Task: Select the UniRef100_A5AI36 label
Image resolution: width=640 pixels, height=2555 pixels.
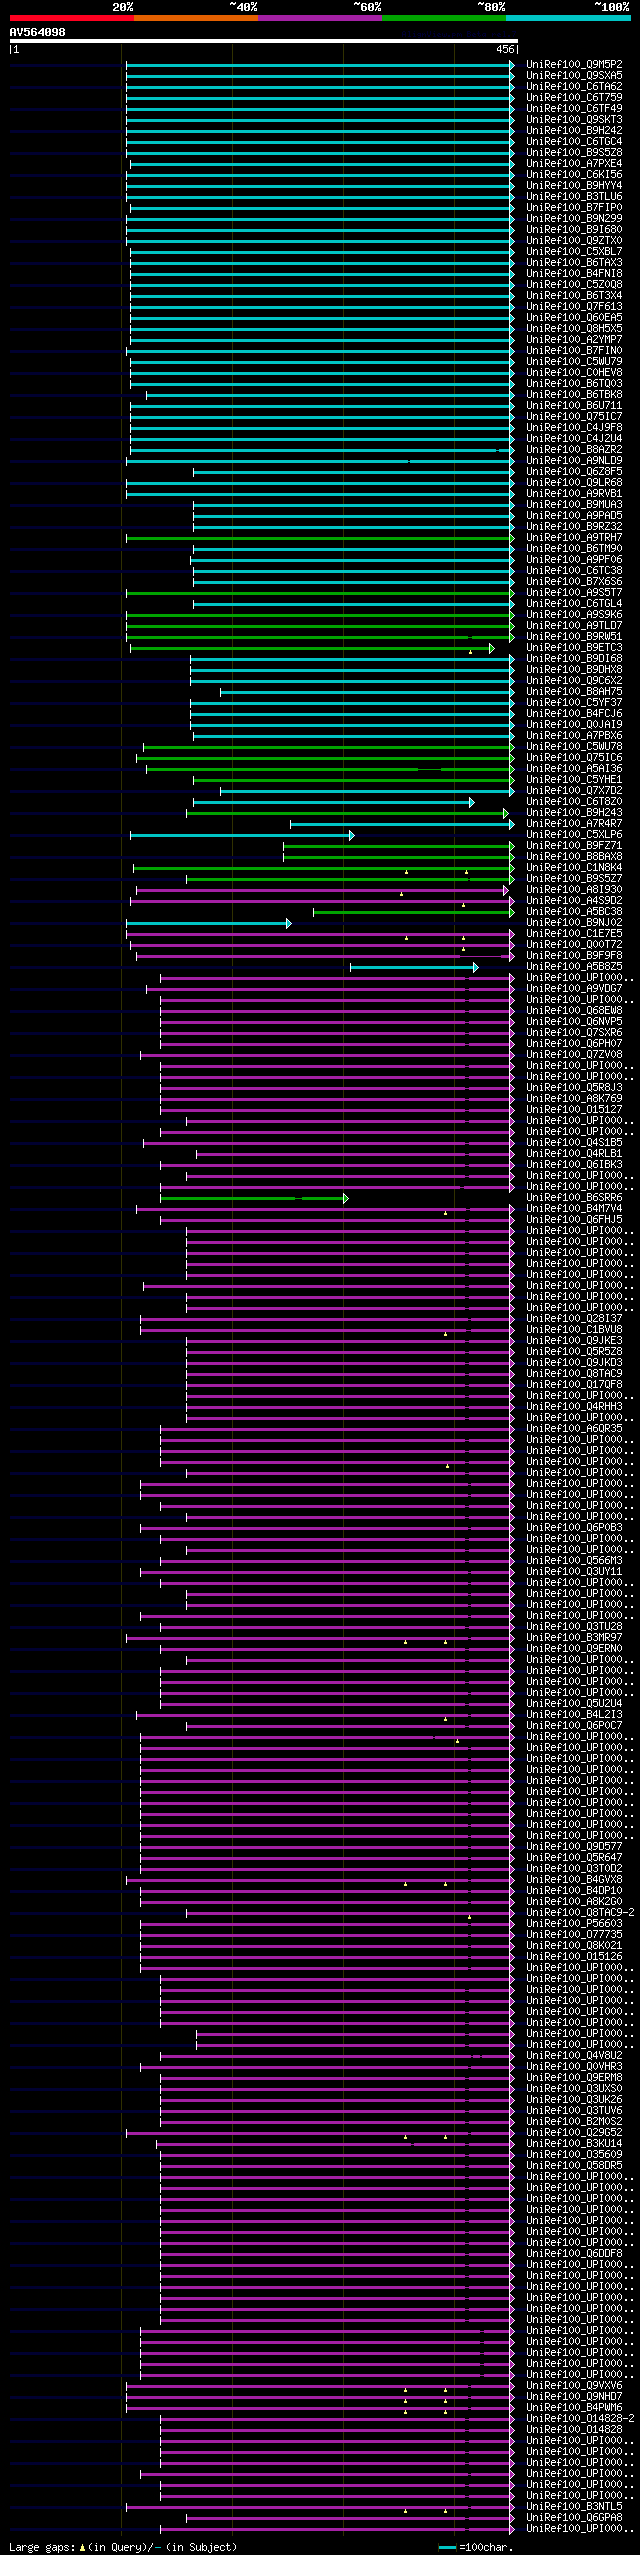Action: (574, 769)
